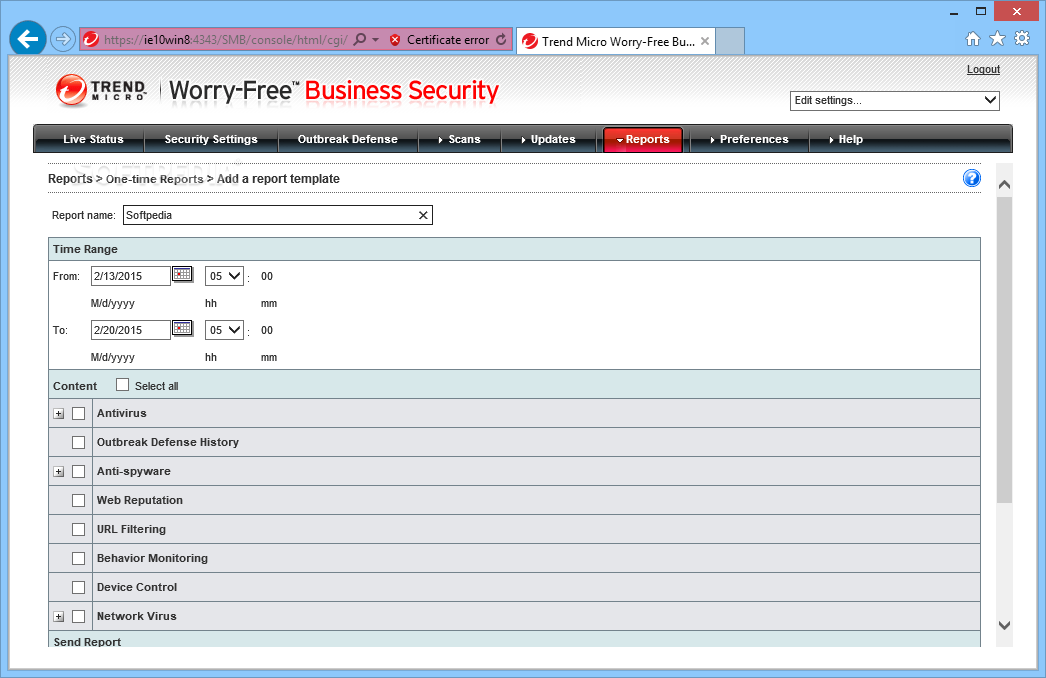Screen dimensions: 1046x678
Task: Open the Edit settings dropdown
Action: 895,101
